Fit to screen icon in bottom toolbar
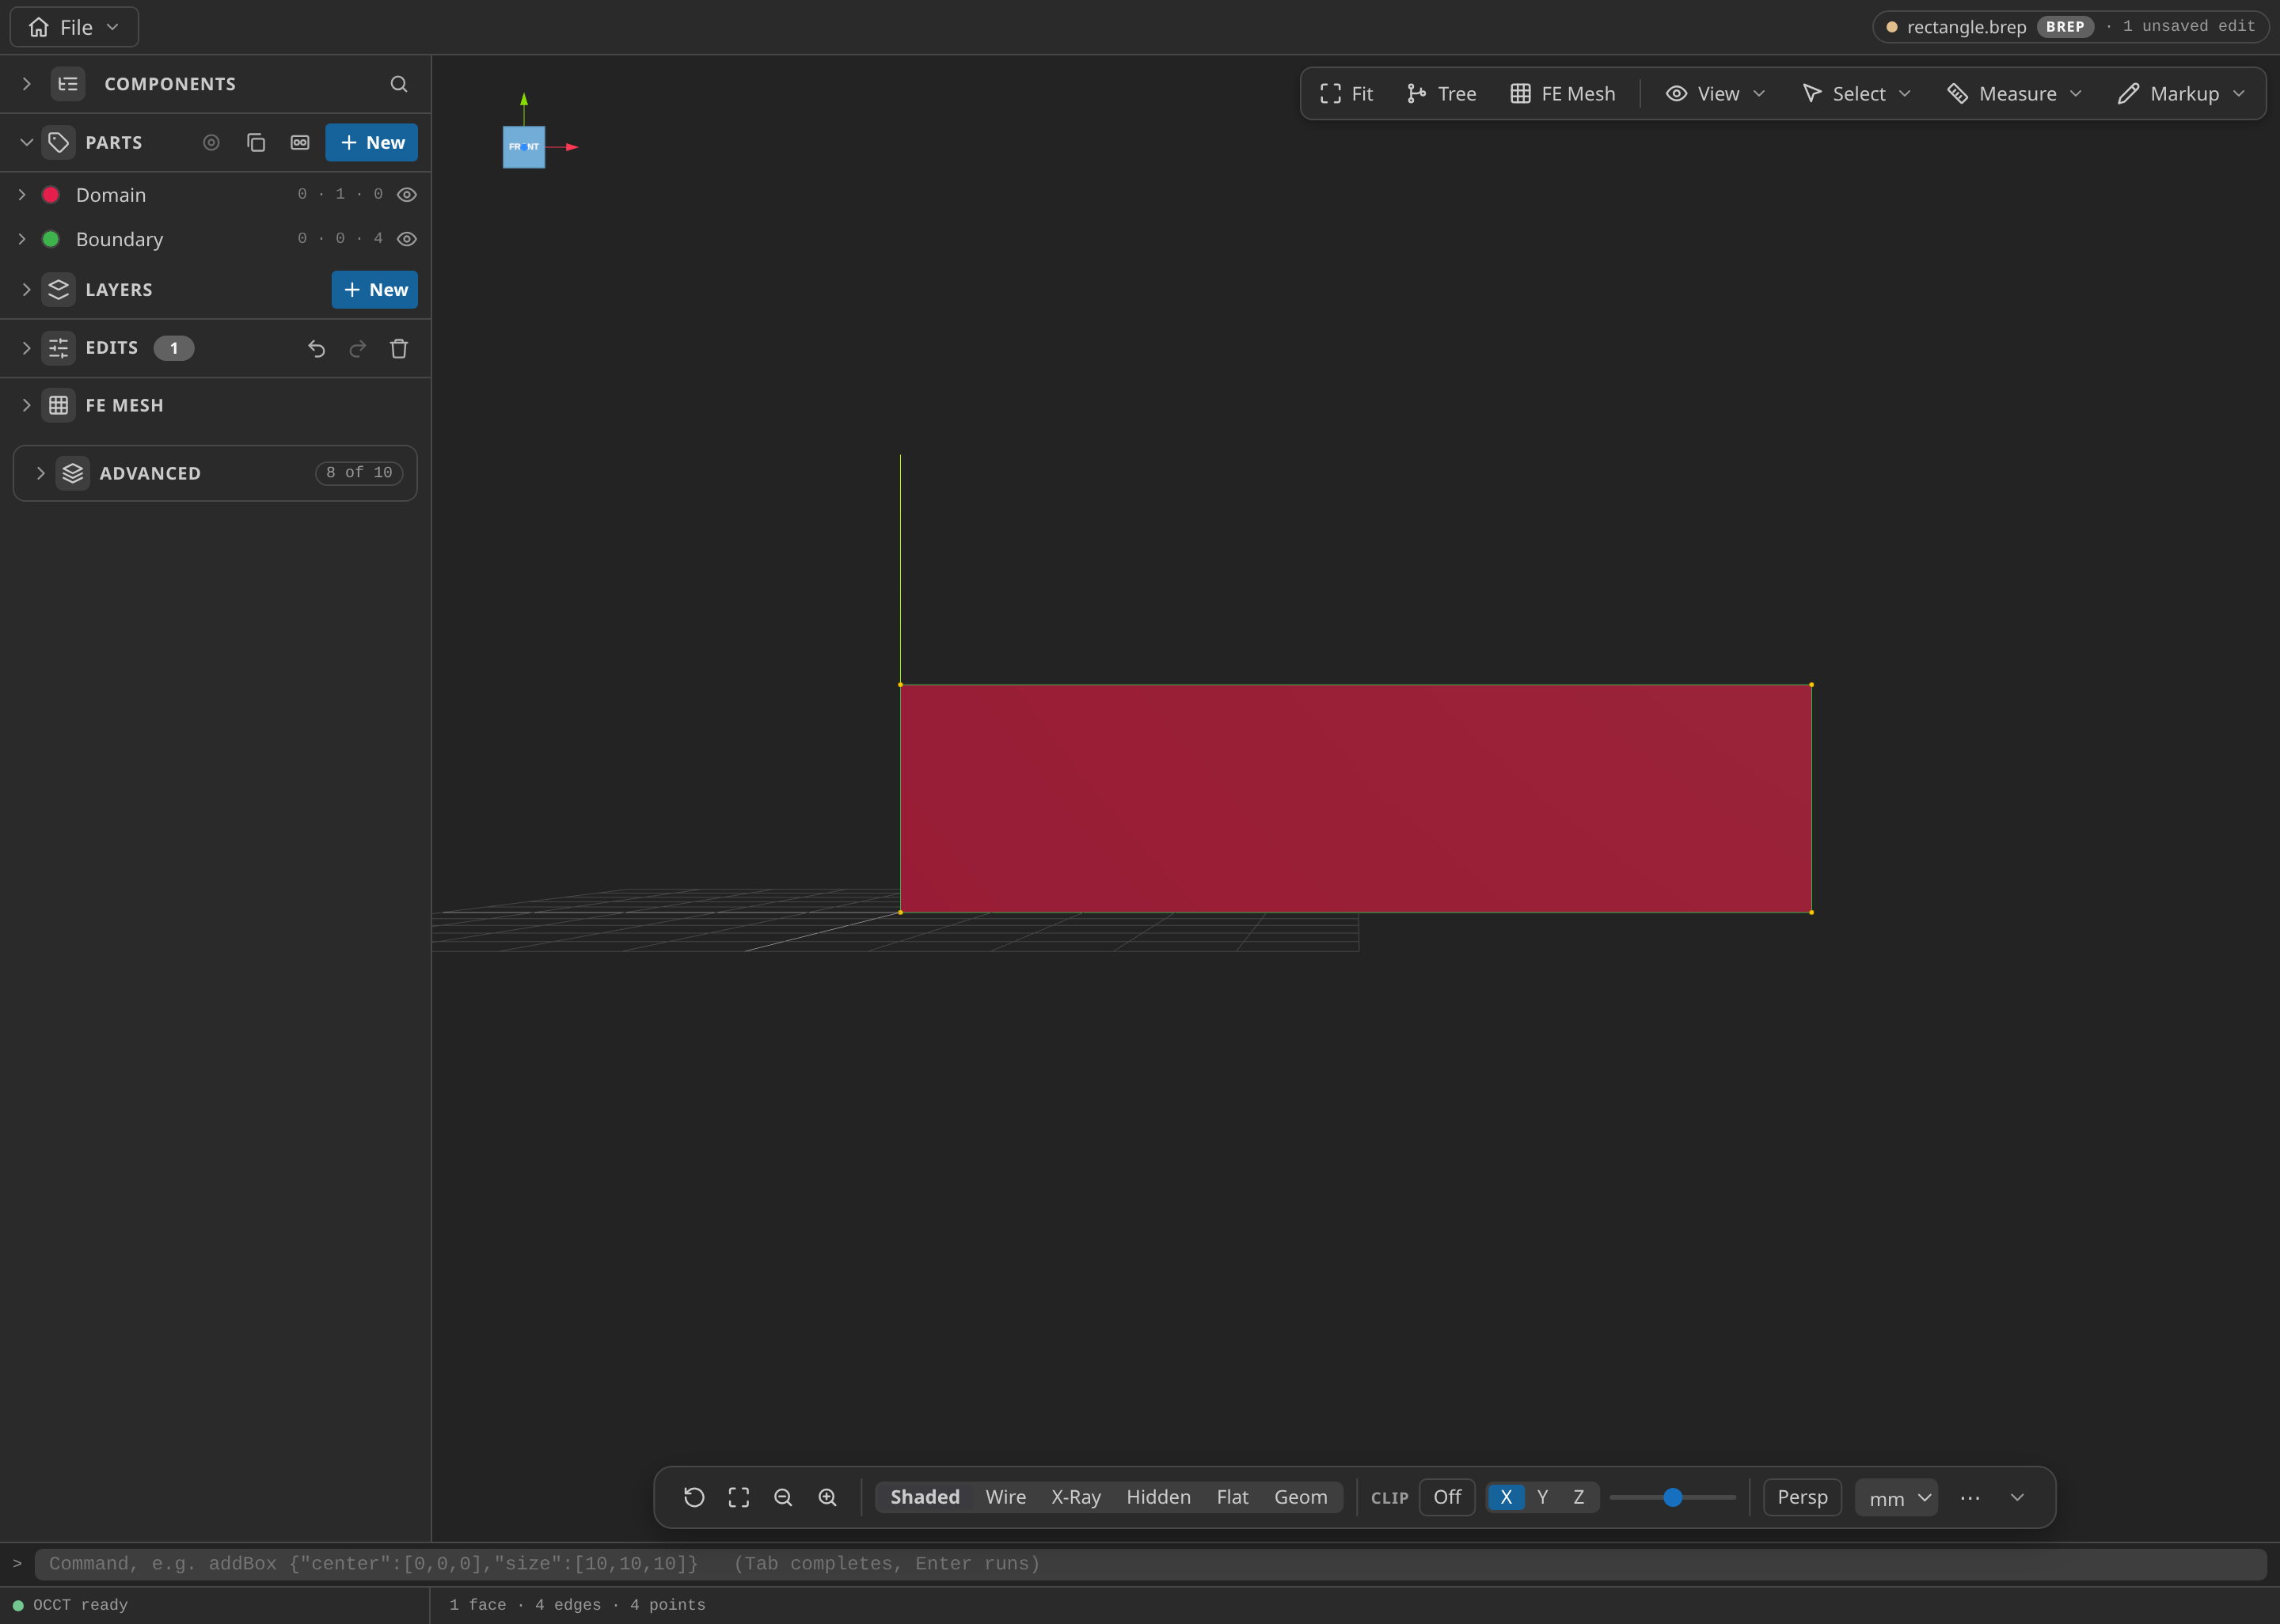The height and width of the screenshot is (1624, 2280). point(739,1497)
